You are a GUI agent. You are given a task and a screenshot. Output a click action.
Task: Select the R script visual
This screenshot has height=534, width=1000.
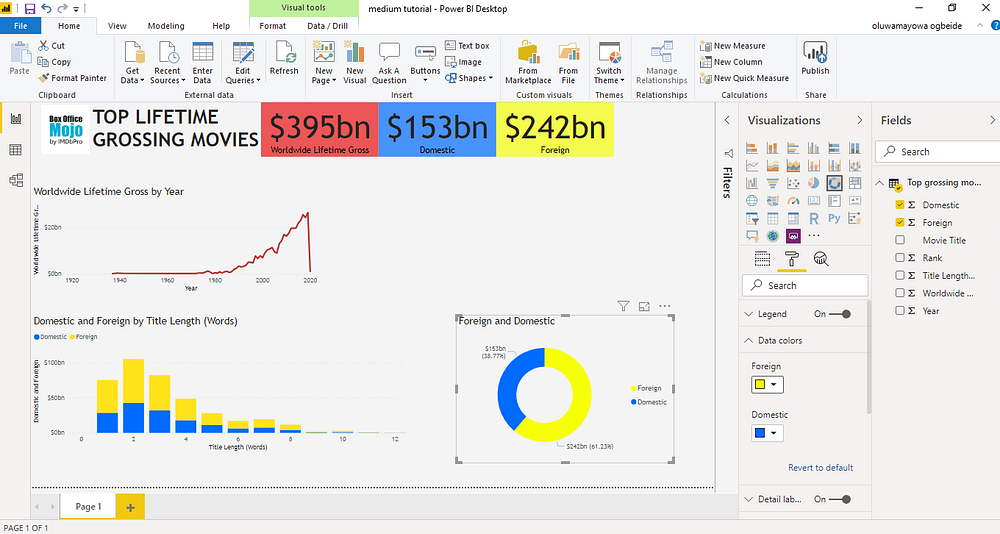click(x=813, y=218)
